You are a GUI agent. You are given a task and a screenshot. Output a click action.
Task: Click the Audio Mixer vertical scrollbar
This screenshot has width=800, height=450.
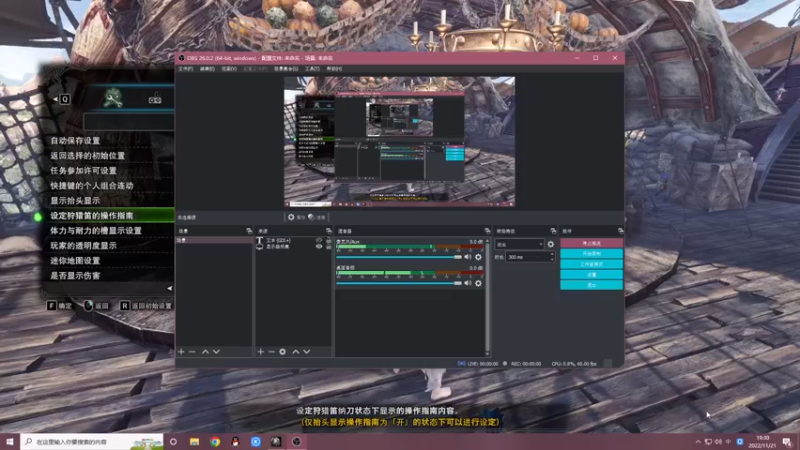point(488,296)
